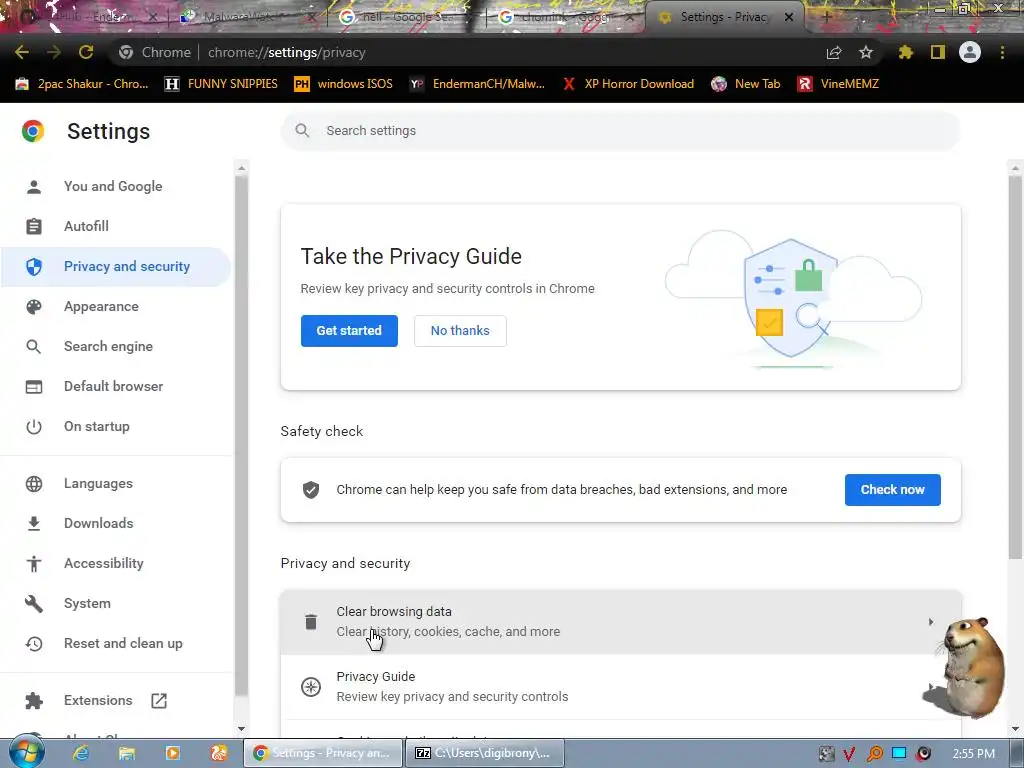
Task: Open a new tab with plus button
Action: click(x=826, y=17)
